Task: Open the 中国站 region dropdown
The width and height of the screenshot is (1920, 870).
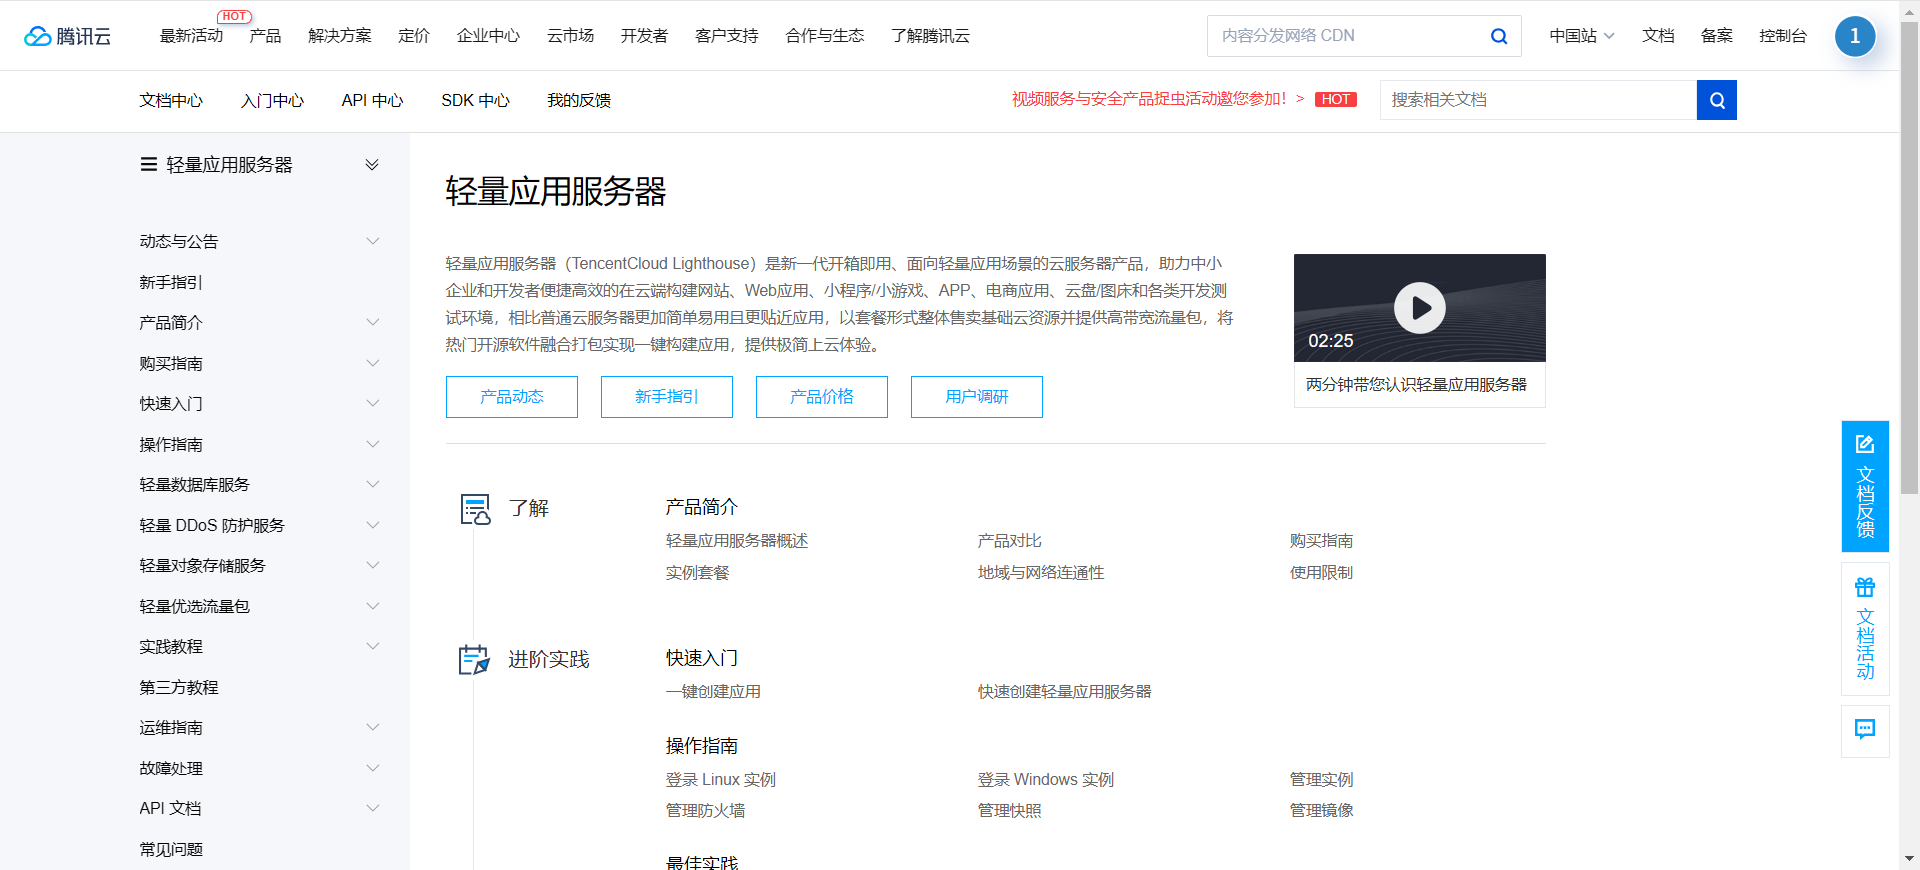Action: click(x=1581, y=36)
